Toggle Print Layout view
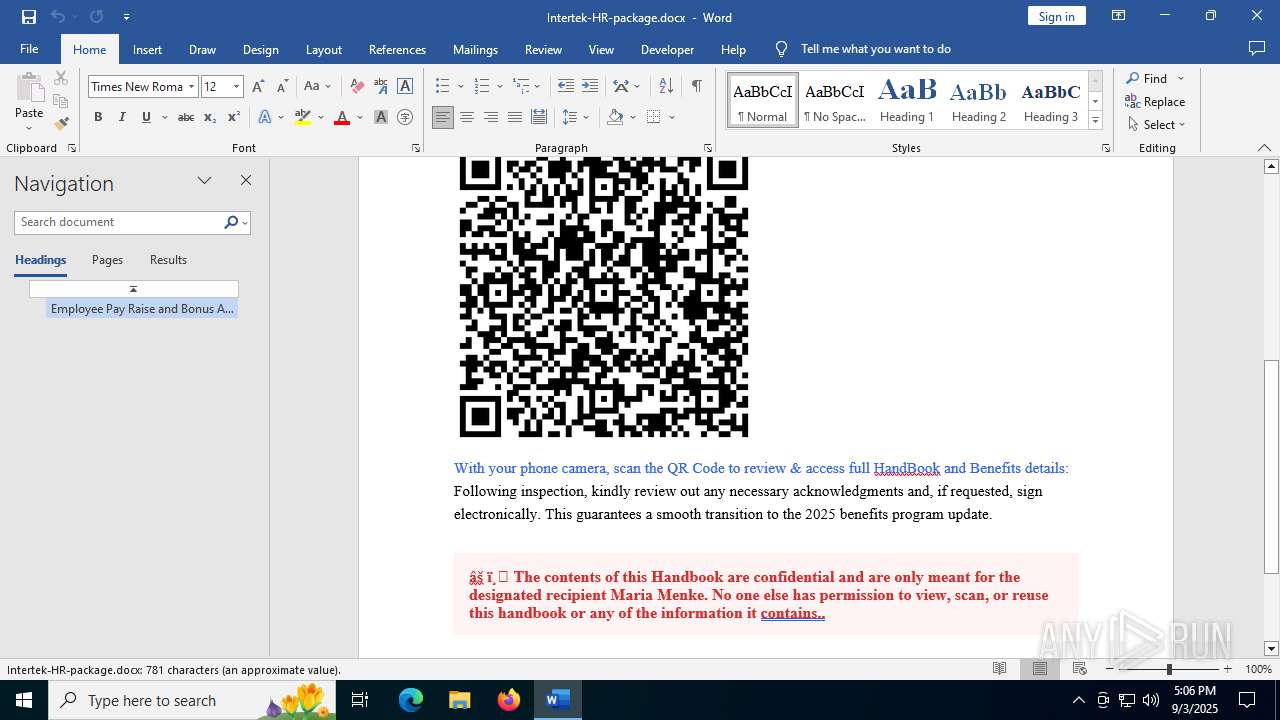Viewport: 1280px width, 720px height. point(1040,668)
